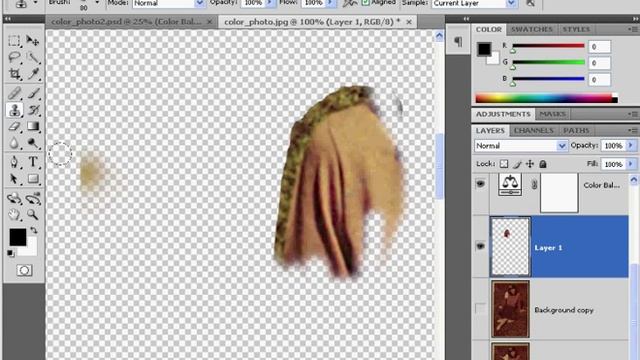Viewport: 640px width, 360px height.
Task: Click the red R channel slider
Action: click(548, 46)
